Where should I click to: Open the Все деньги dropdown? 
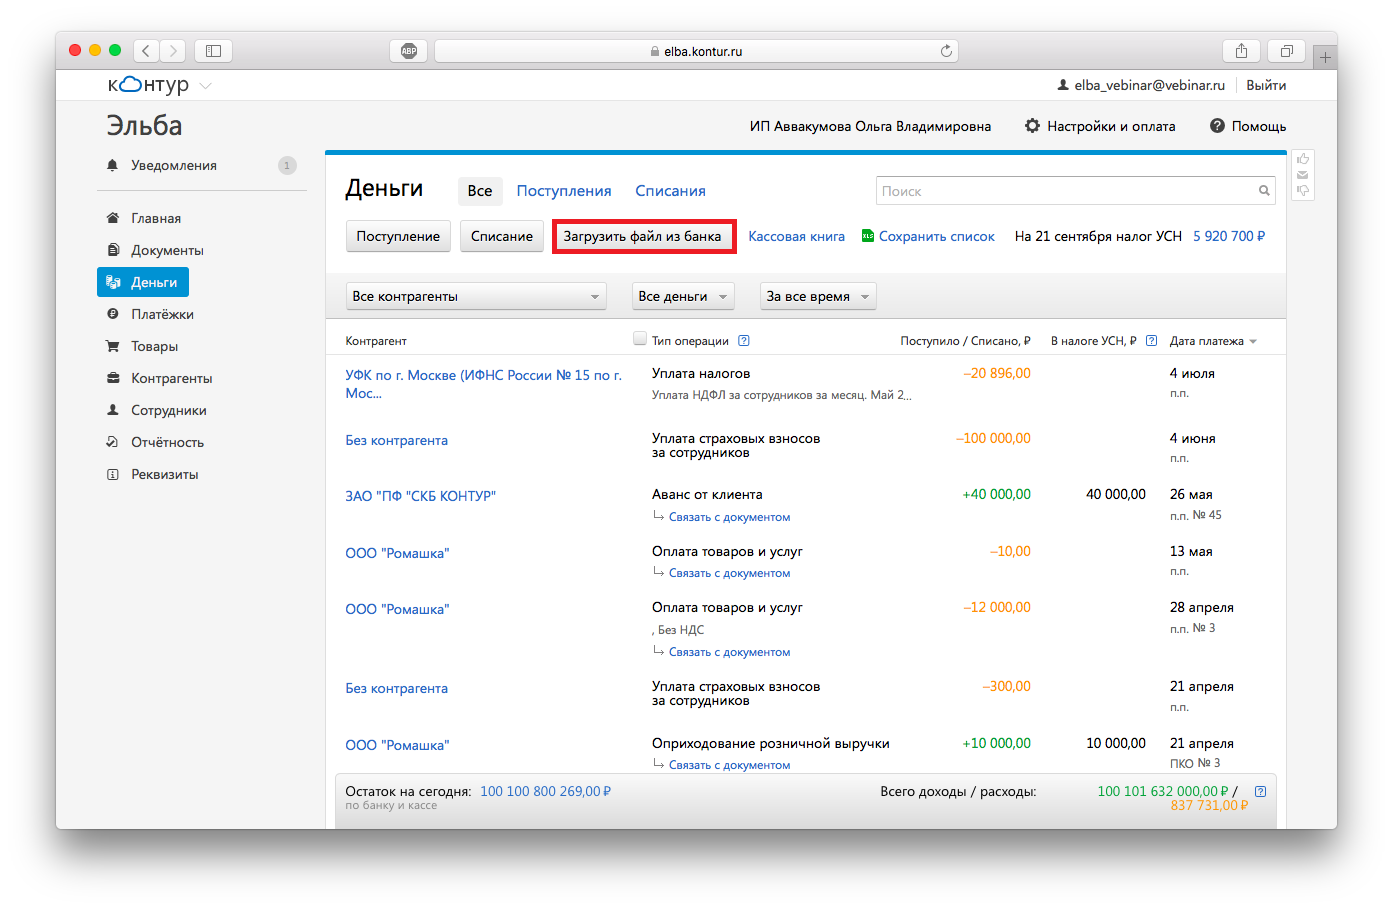(x=683, y=296)
